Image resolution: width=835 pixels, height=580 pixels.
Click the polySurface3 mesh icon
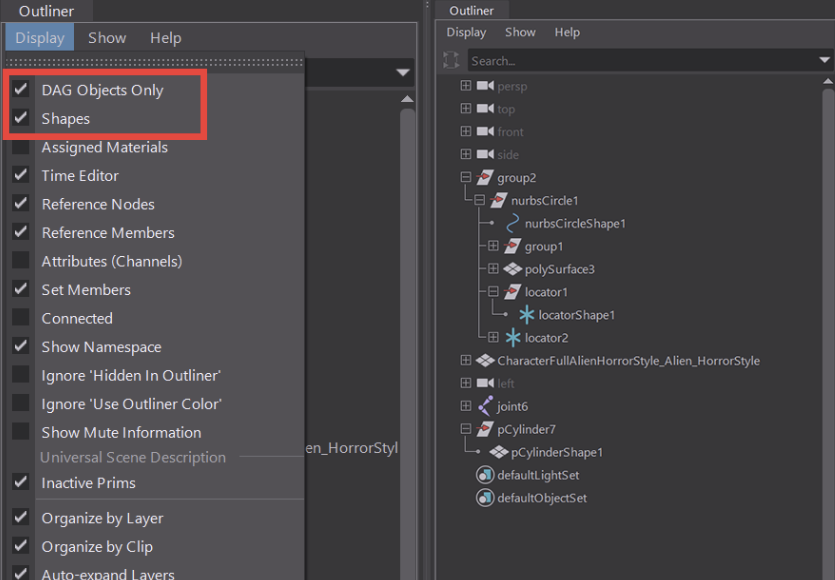[512, 269]
